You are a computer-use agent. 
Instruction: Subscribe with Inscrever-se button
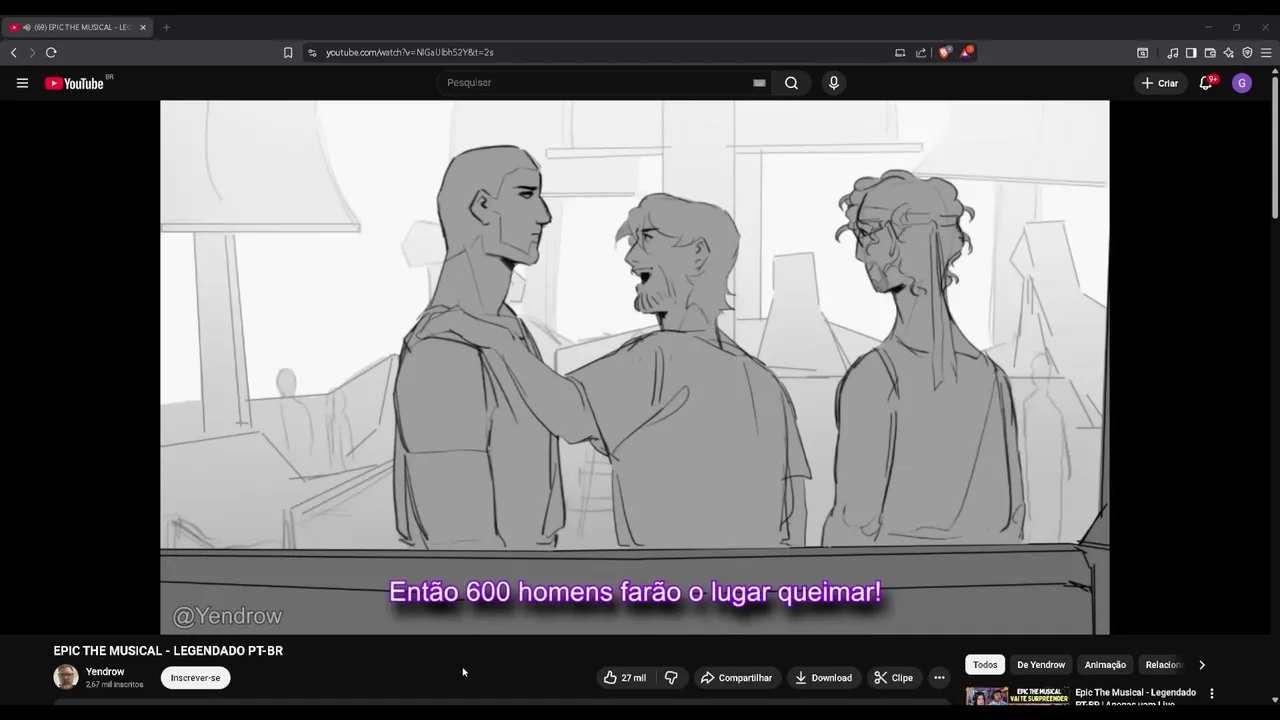pos(195,678)
